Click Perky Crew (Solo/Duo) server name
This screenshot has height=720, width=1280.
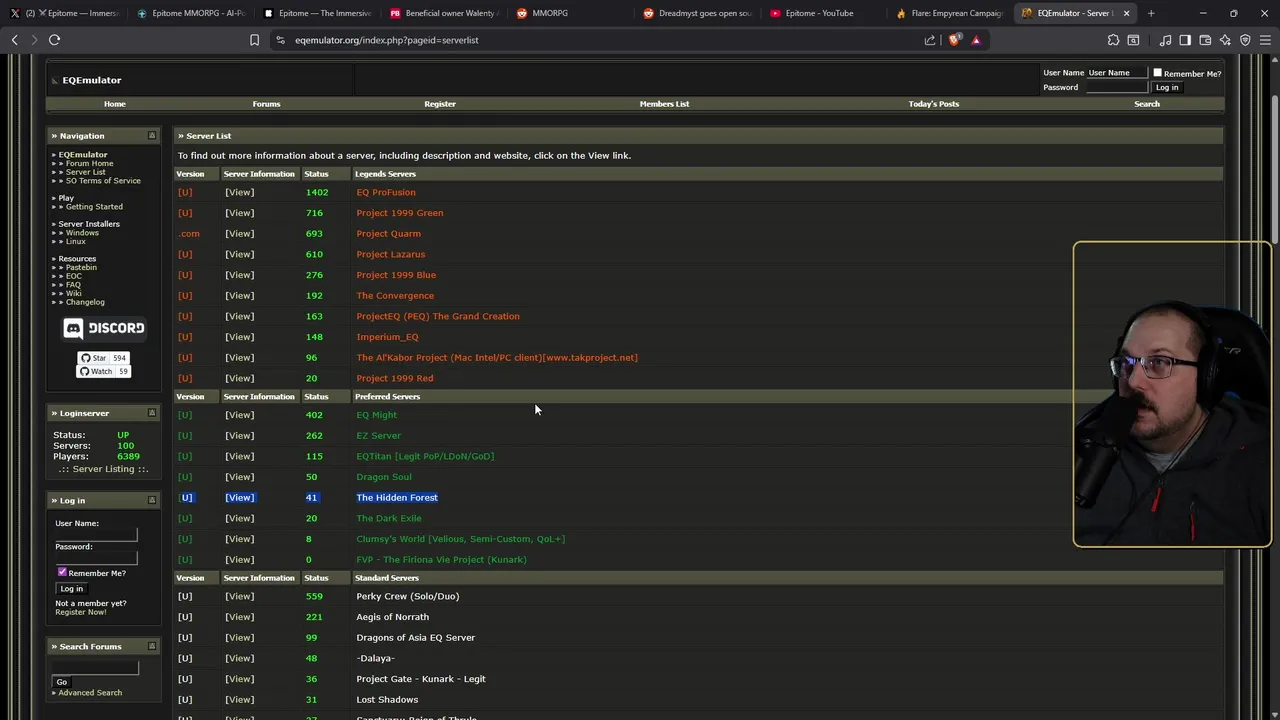tap(408, 596)
